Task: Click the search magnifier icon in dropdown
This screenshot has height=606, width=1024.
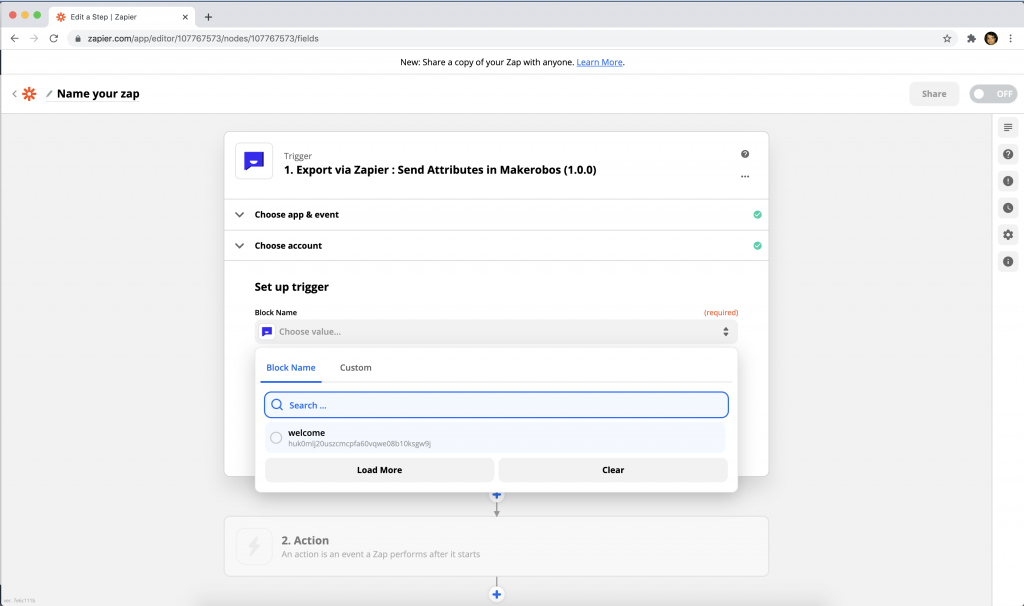Action: click(277, 405)
